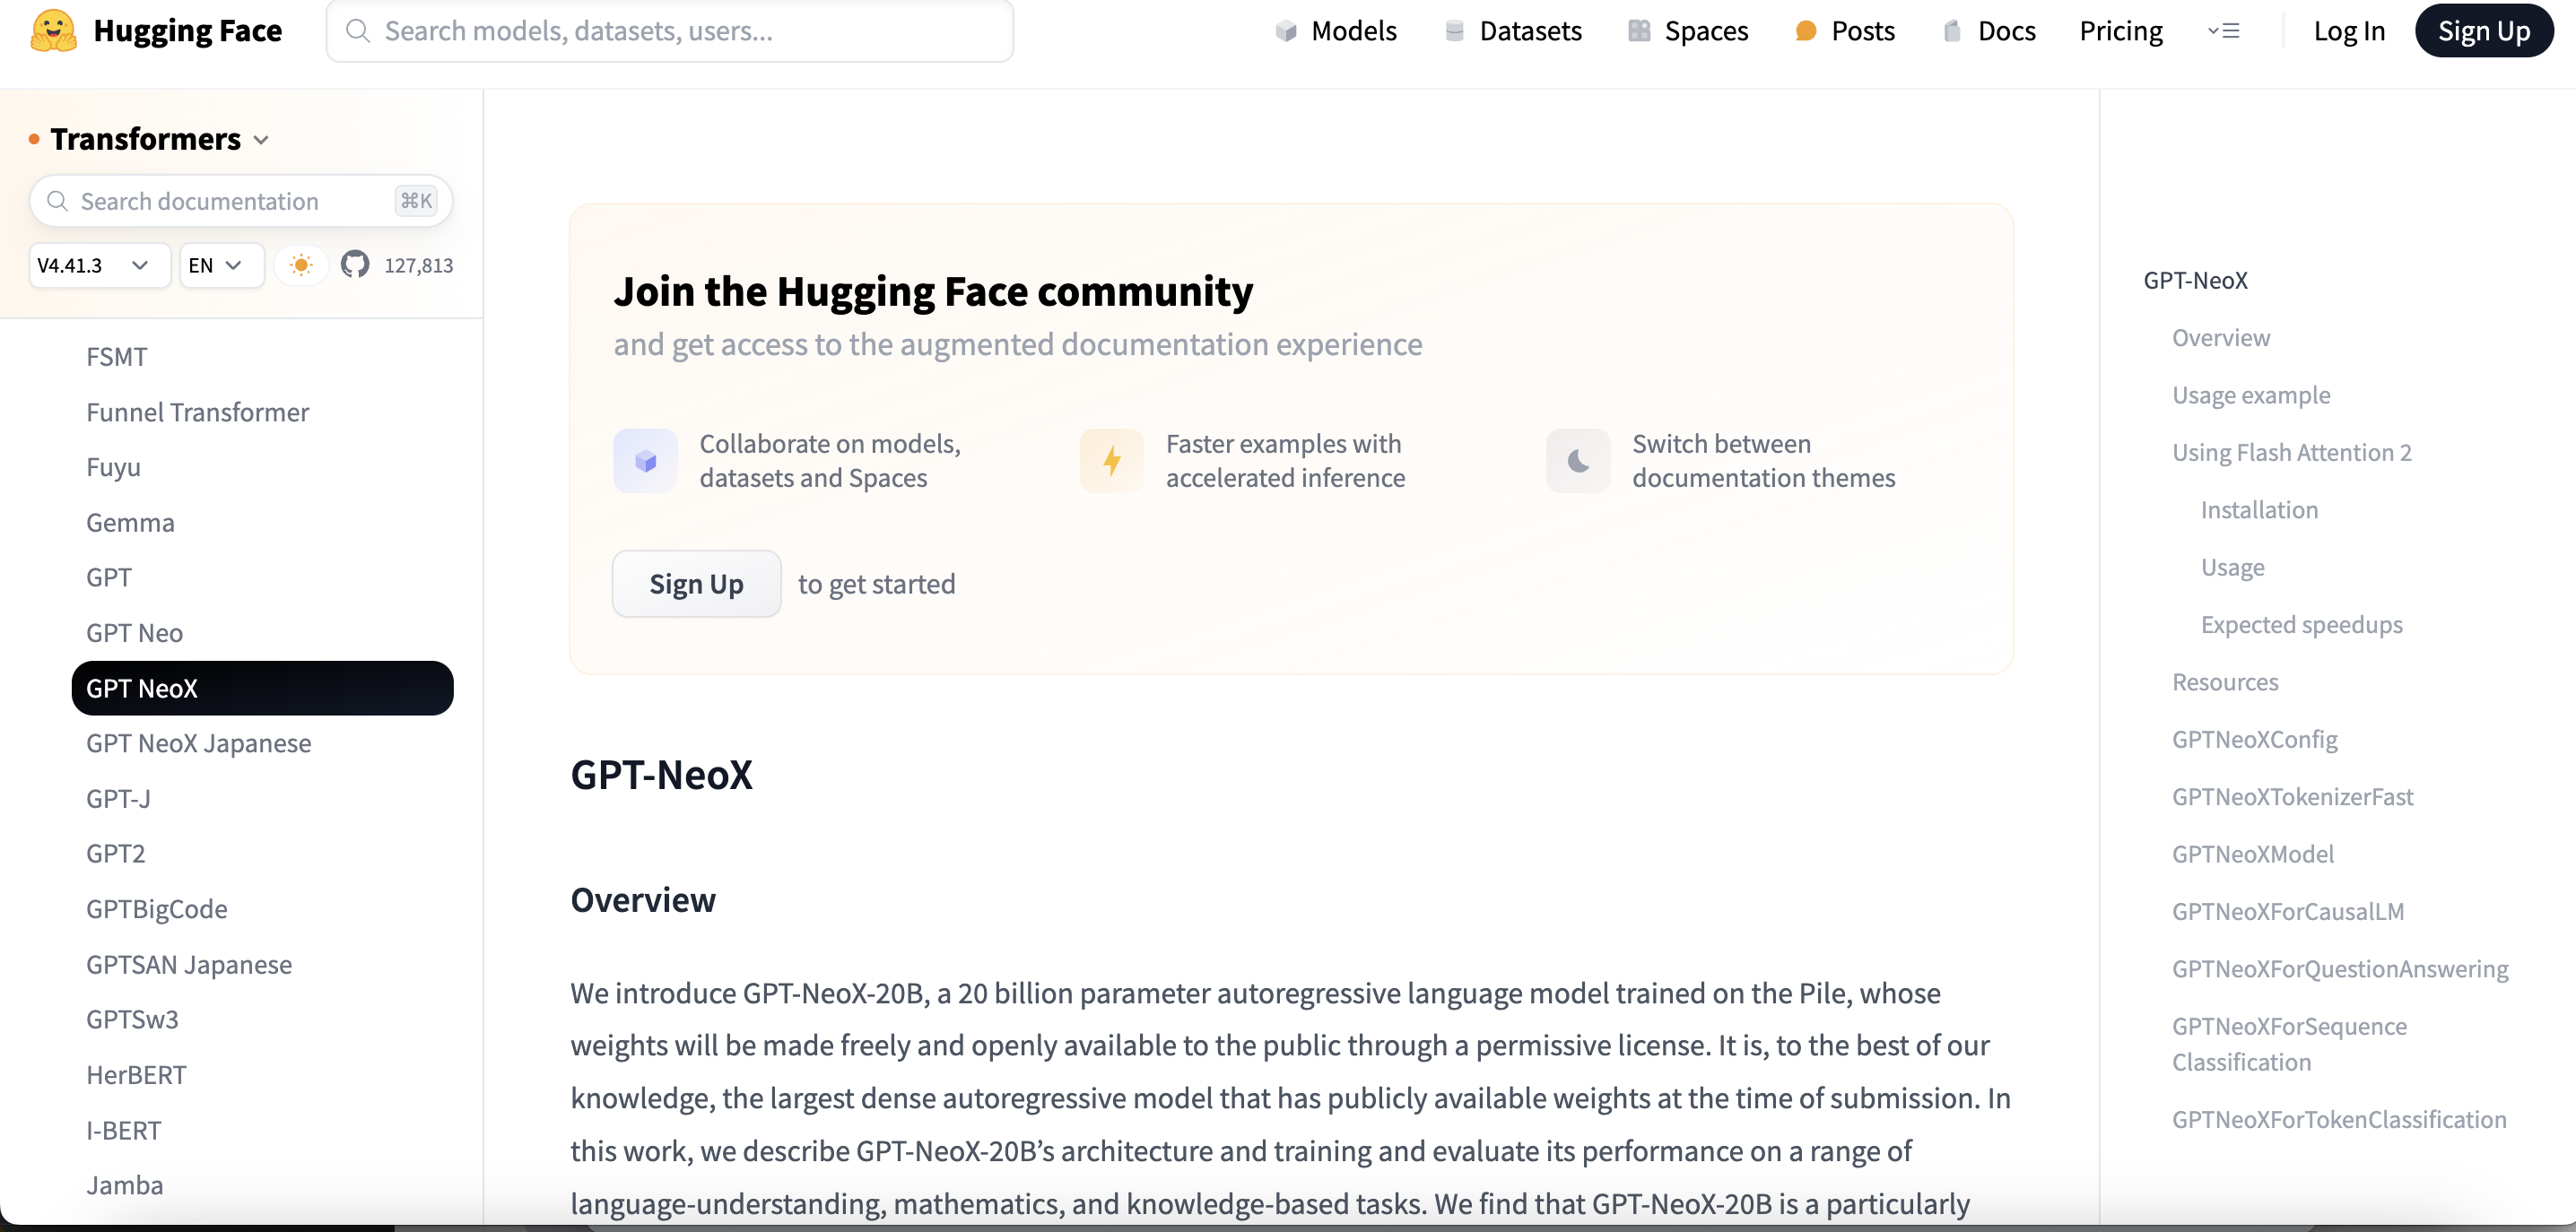This screenshot has height=1232, width=2576.
Task: Go to Datasets in top navigation
Action: click(1514, 31)
